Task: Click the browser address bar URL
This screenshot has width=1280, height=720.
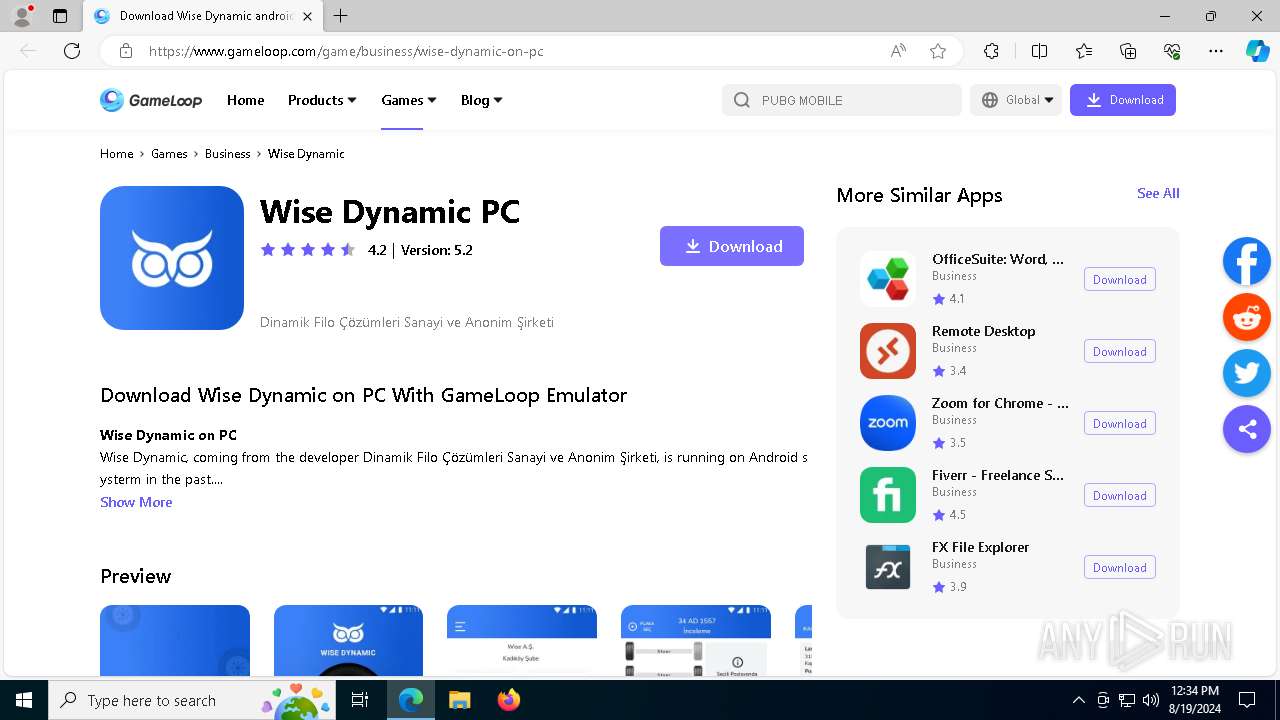Action: pos(346,51)
